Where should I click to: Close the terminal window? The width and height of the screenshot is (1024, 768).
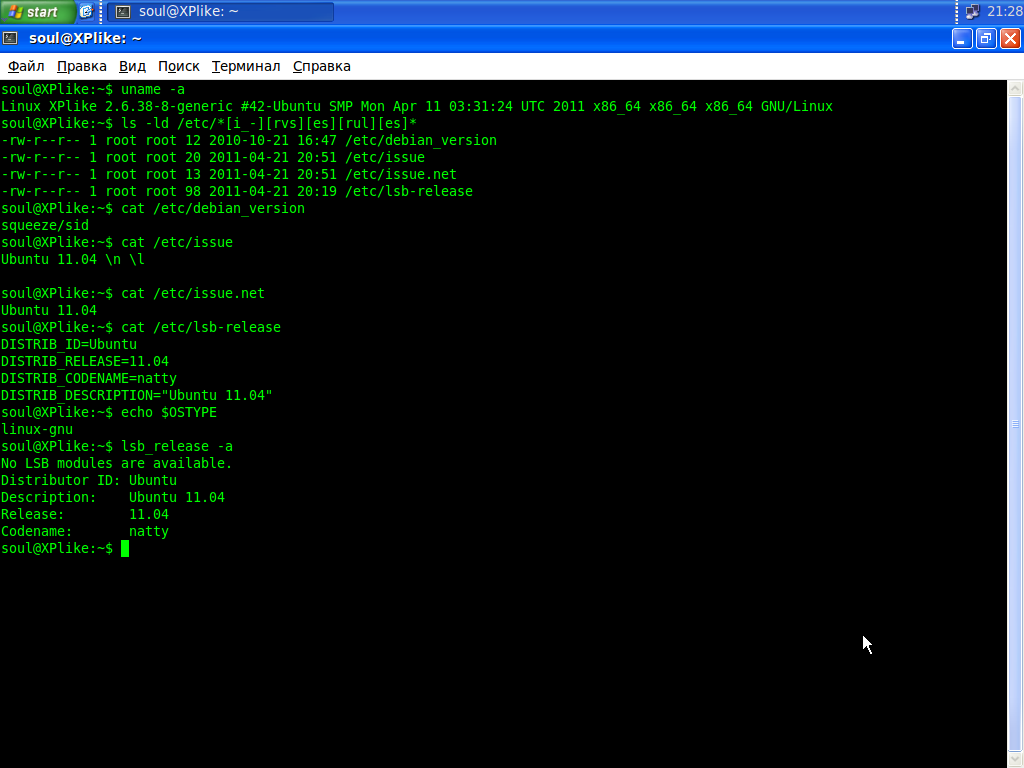tap(1010, 39)
